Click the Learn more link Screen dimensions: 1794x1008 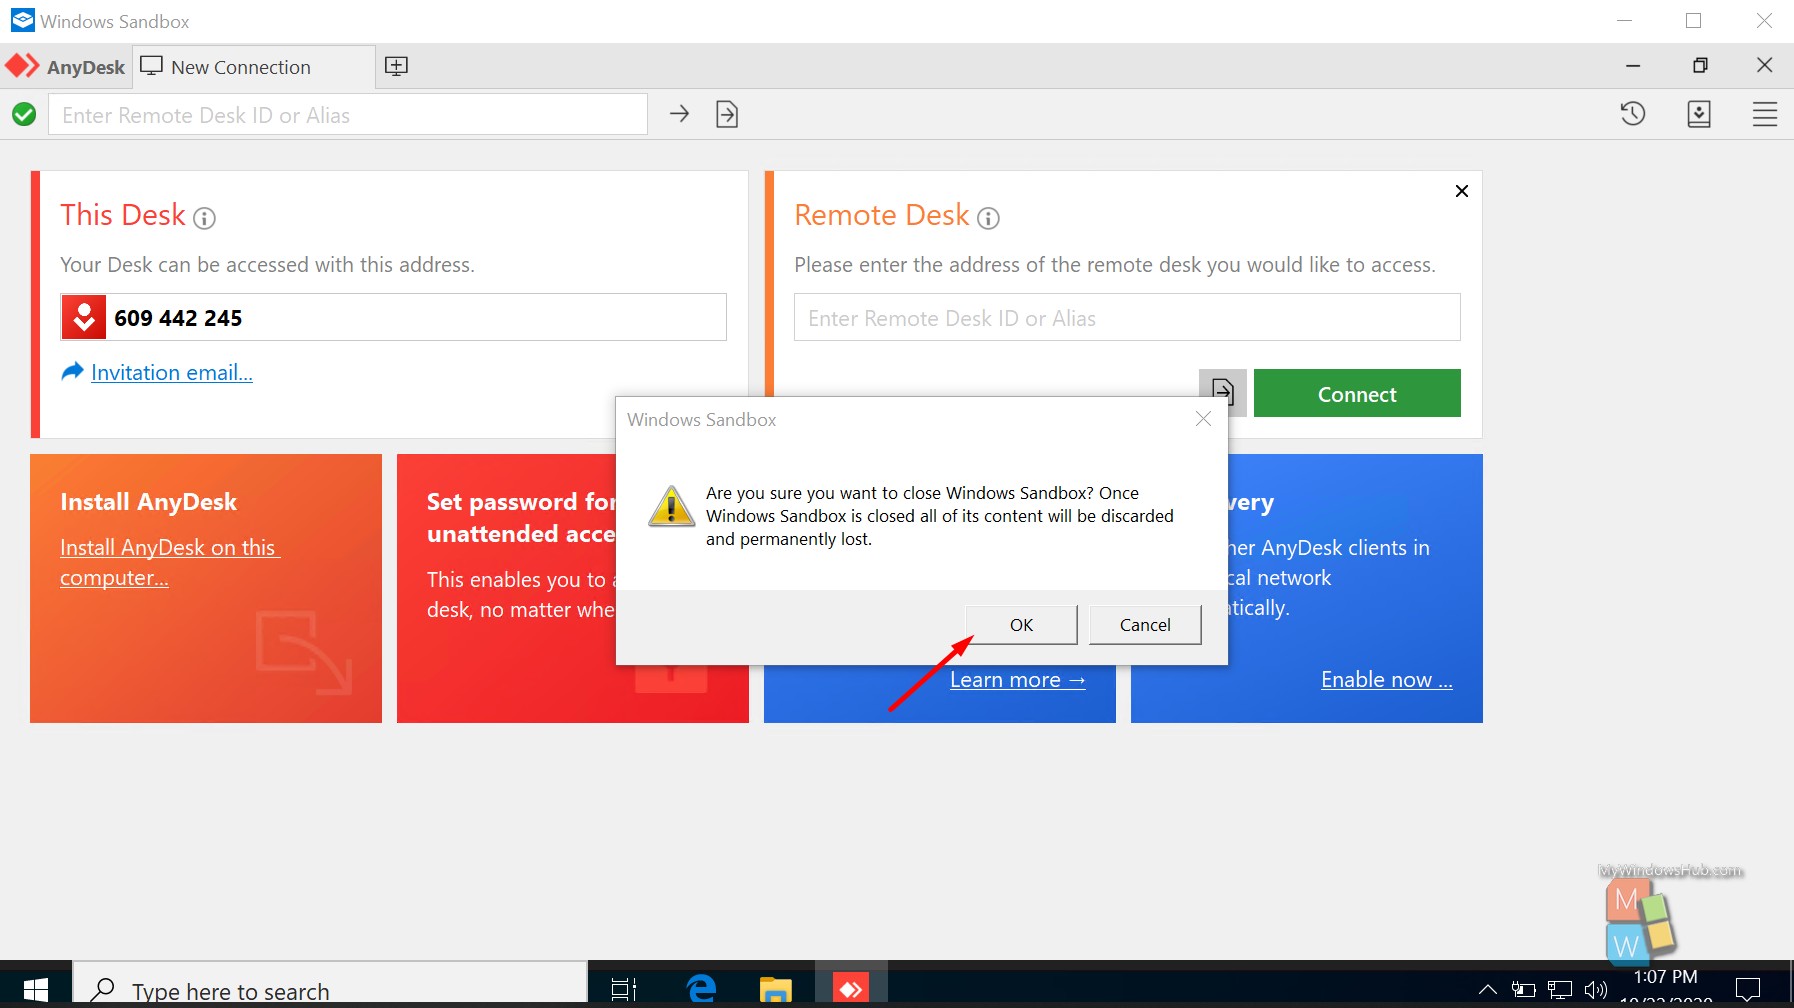(1017, 680)
